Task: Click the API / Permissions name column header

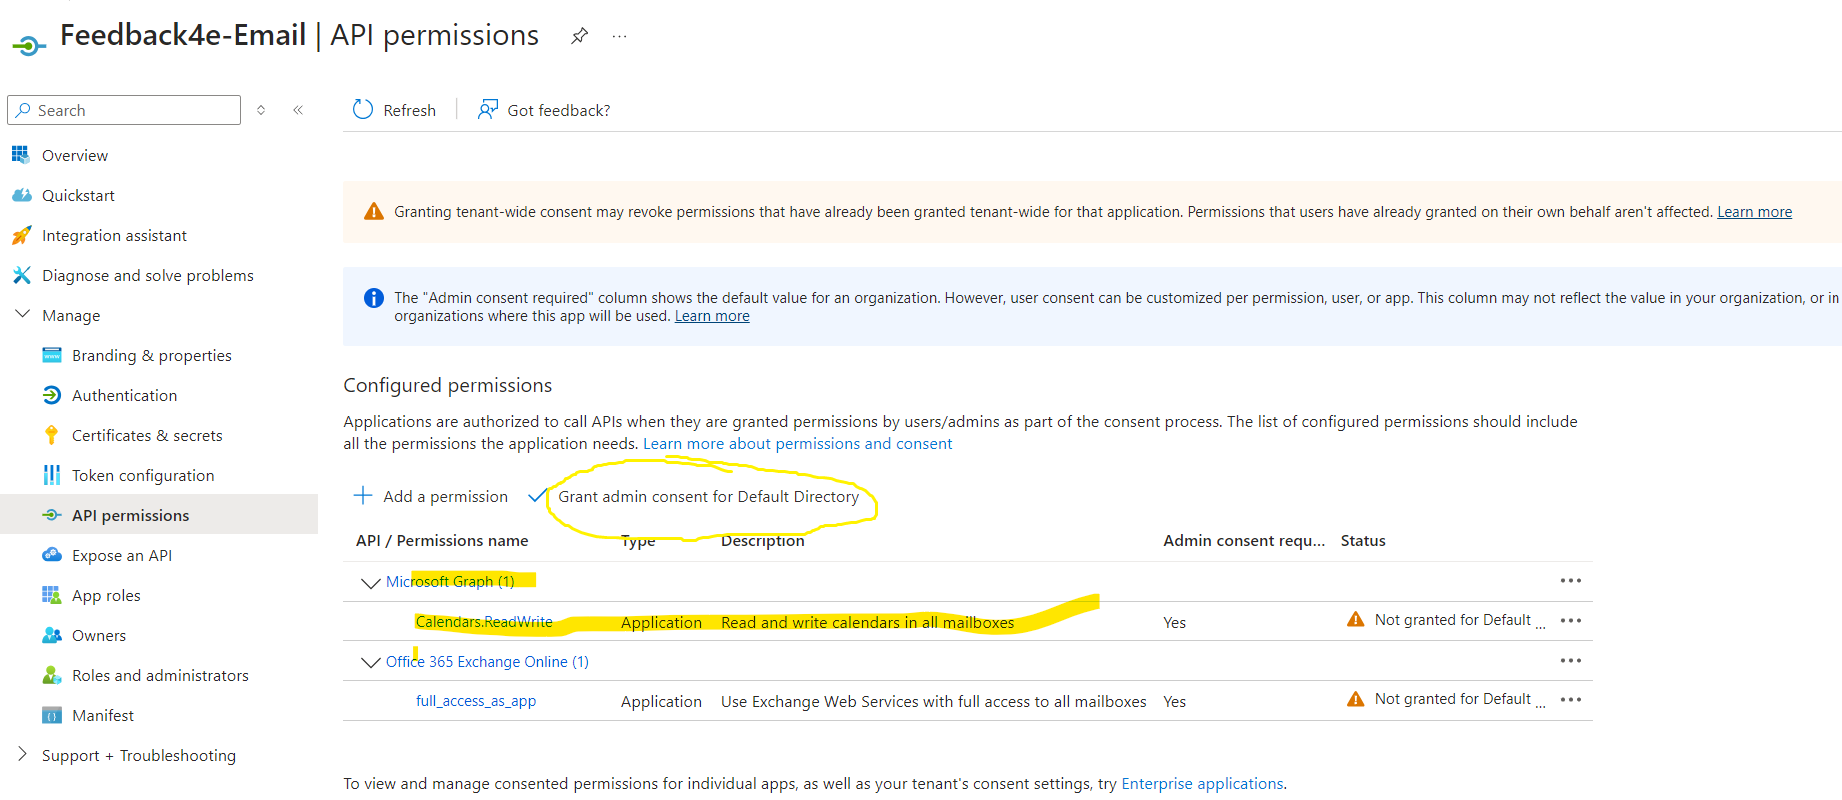Action: 442,540
